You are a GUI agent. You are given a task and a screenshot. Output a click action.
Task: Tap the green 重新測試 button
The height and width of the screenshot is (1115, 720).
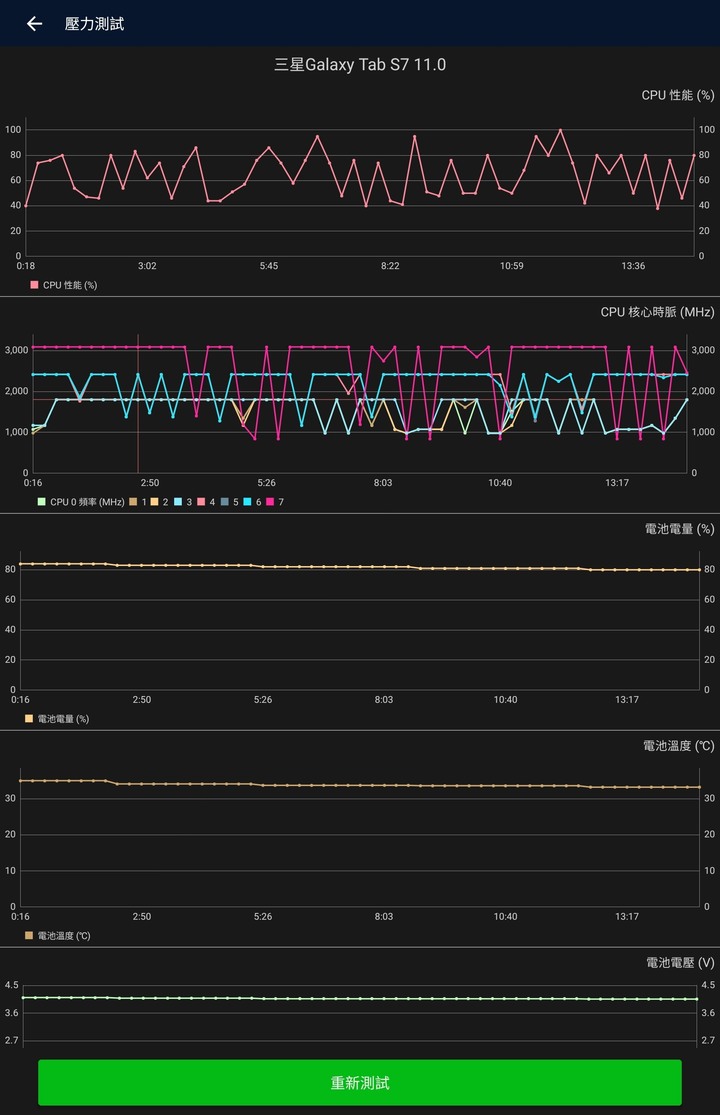360,1082
